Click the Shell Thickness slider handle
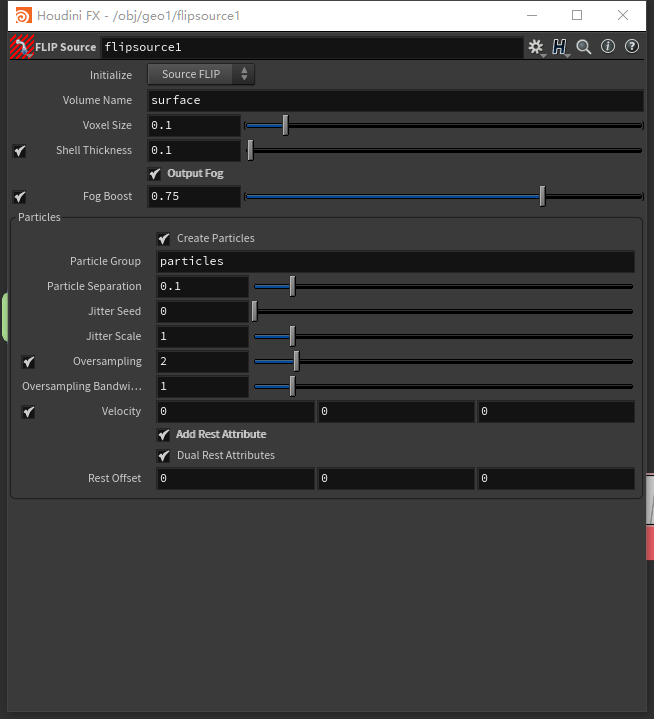Screen dimensions: 654x719 (x=250, y=150)
